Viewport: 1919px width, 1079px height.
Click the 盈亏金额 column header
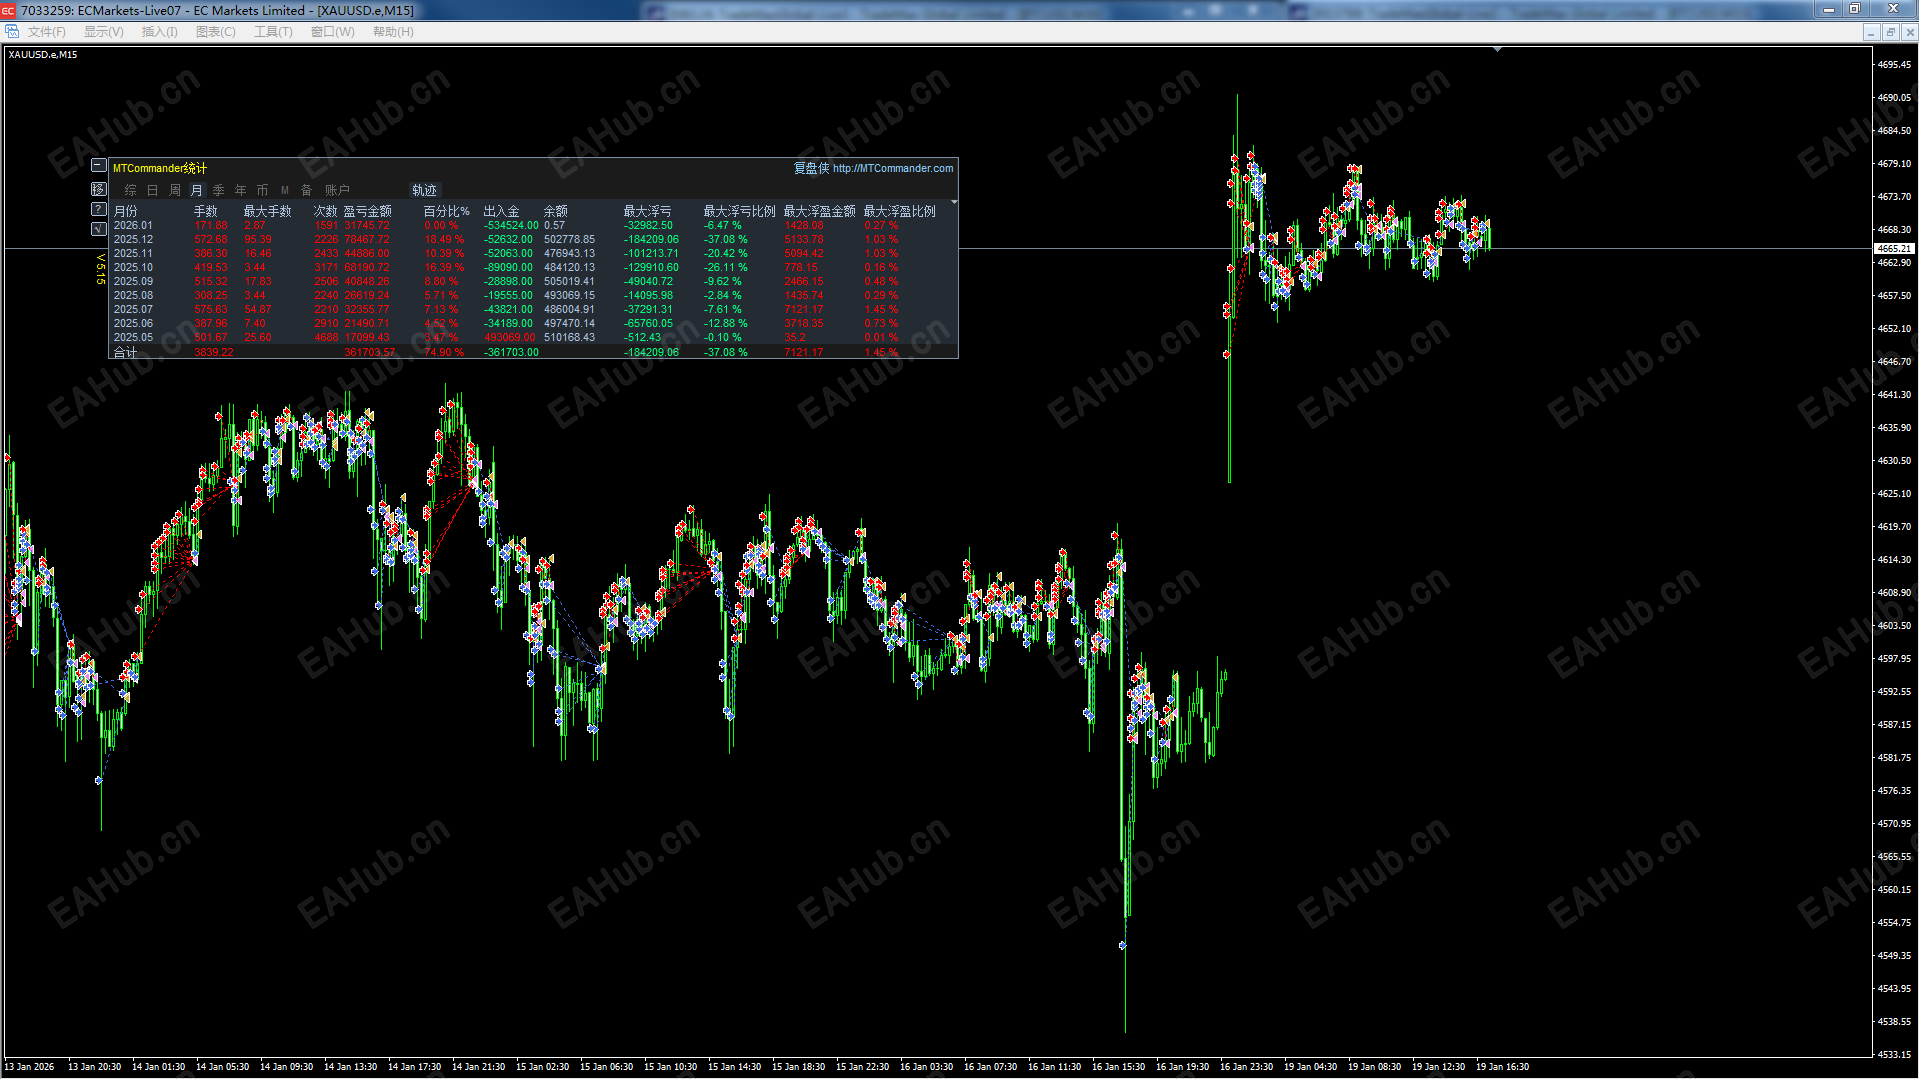click(x=368, y=211)
